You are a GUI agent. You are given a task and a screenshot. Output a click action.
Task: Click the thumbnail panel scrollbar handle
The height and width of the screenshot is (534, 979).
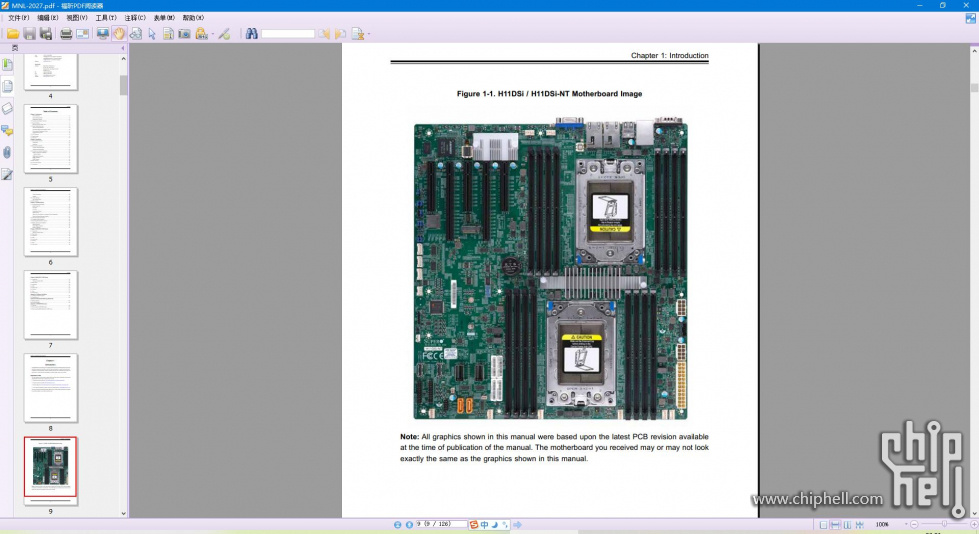pos(124,85)
